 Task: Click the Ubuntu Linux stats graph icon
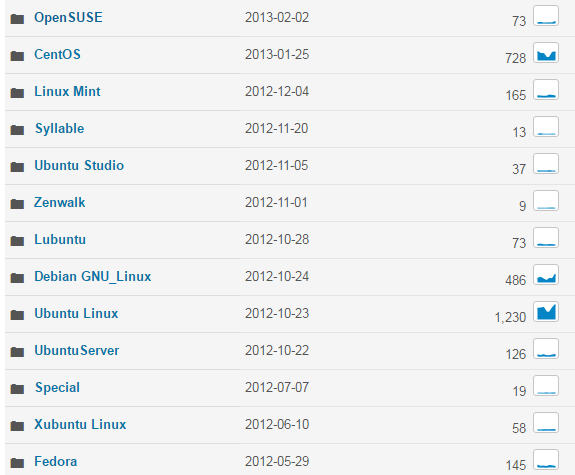pyautogui.click(x=546, y=312)
